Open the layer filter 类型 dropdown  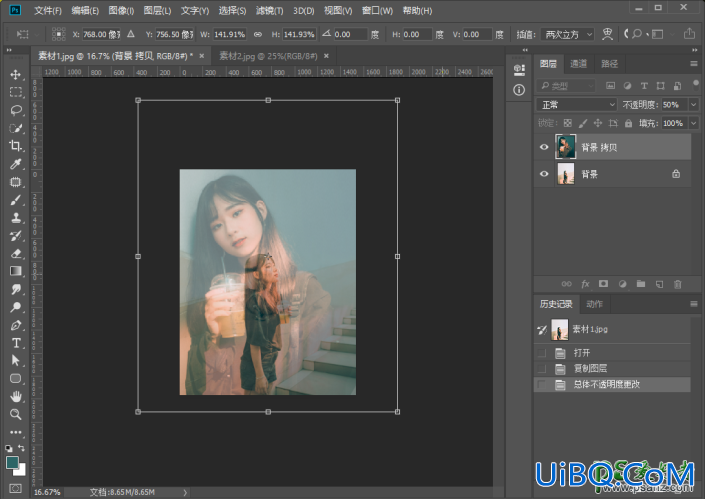(x=567, y=85)
